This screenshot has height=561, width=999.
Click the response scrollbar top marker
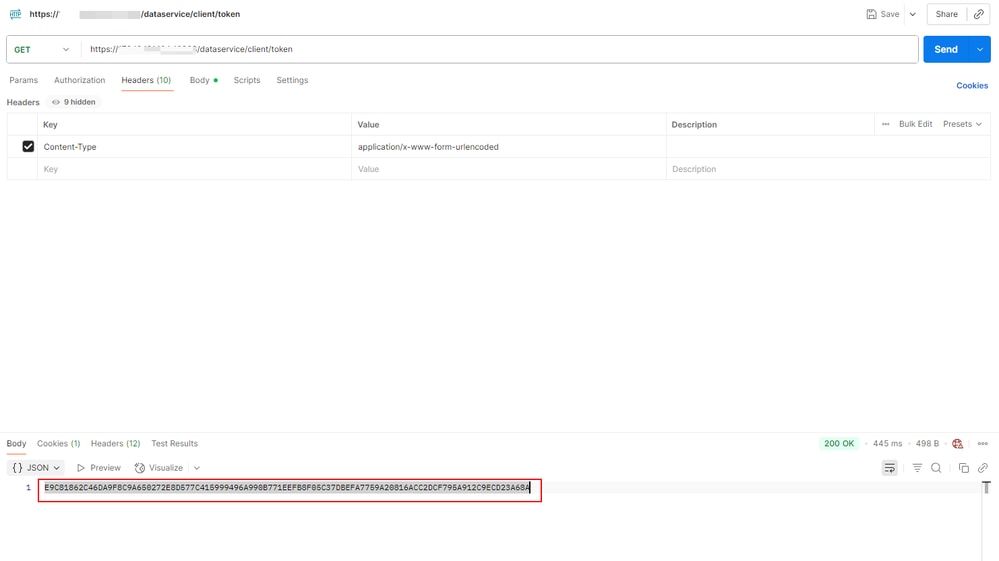click(x=986, y=488)
